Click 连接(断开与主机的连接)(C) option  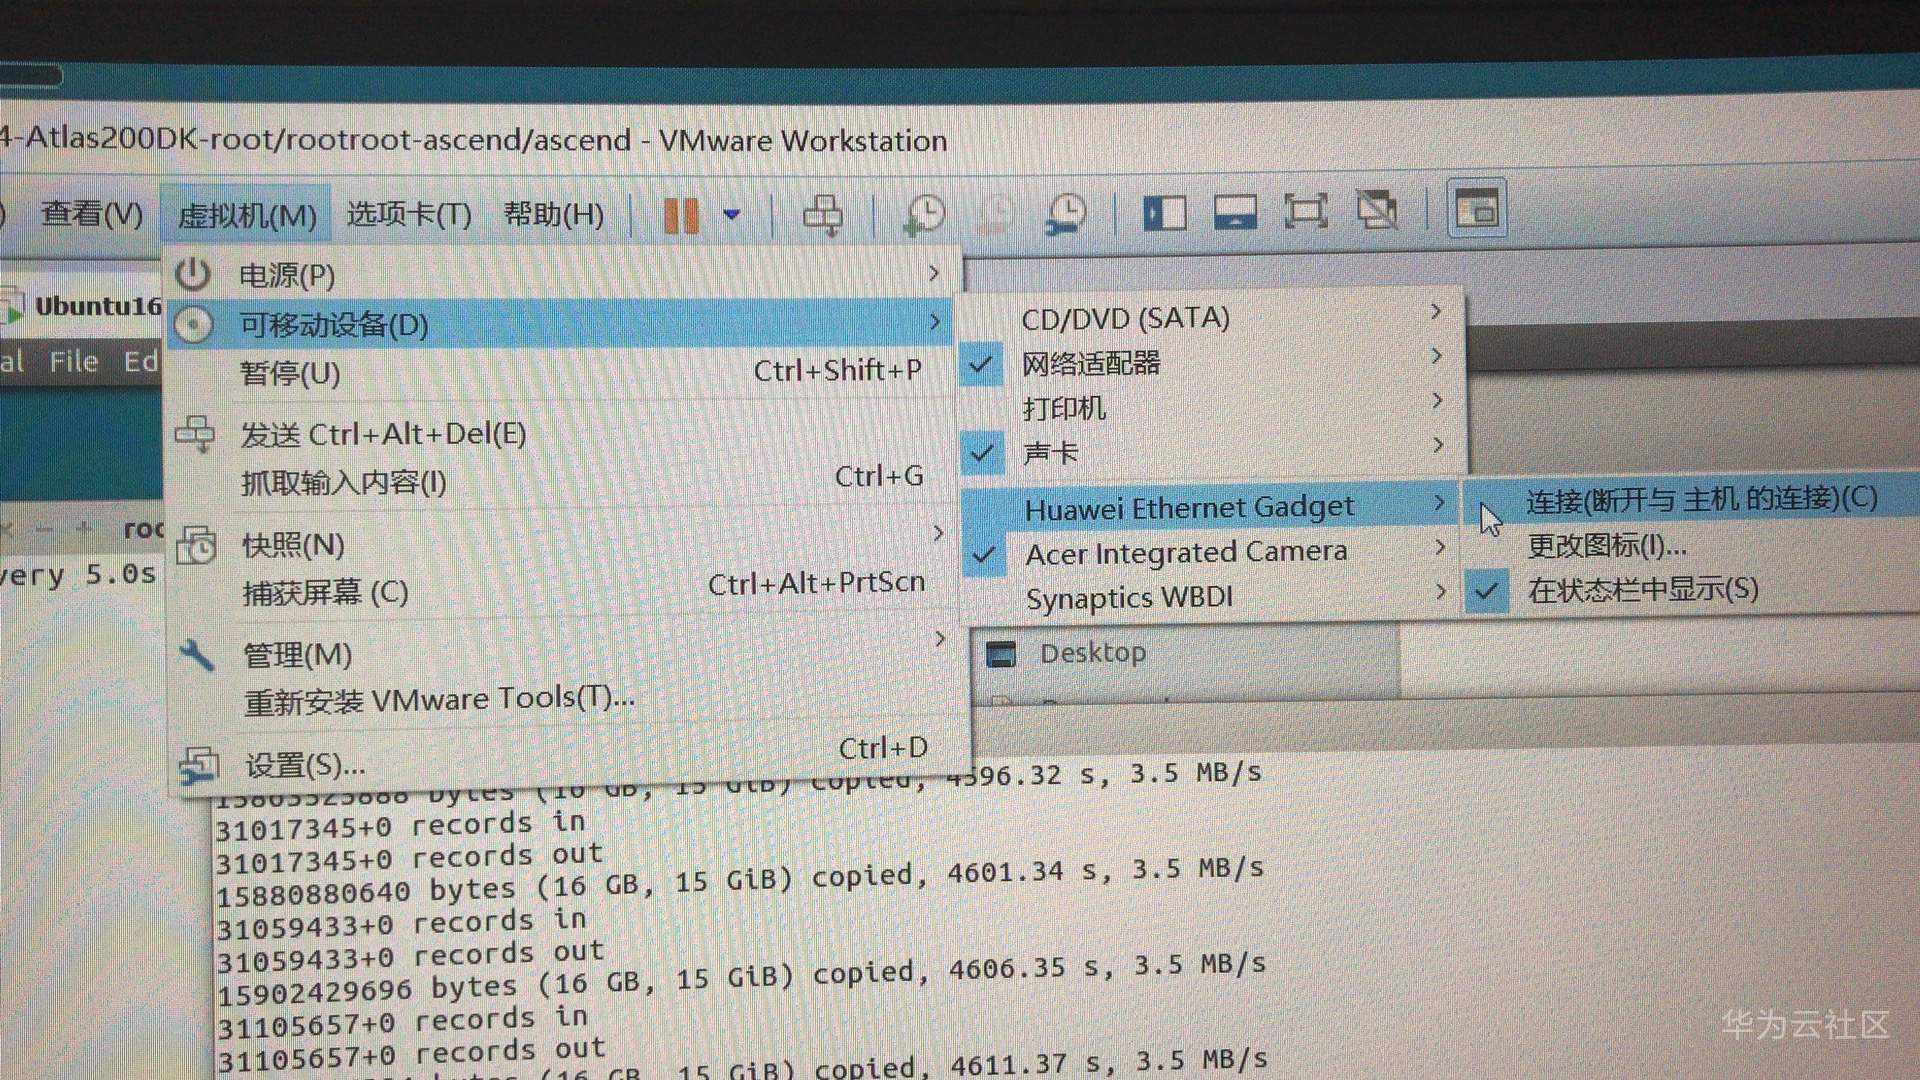[x=1700, y=499]
